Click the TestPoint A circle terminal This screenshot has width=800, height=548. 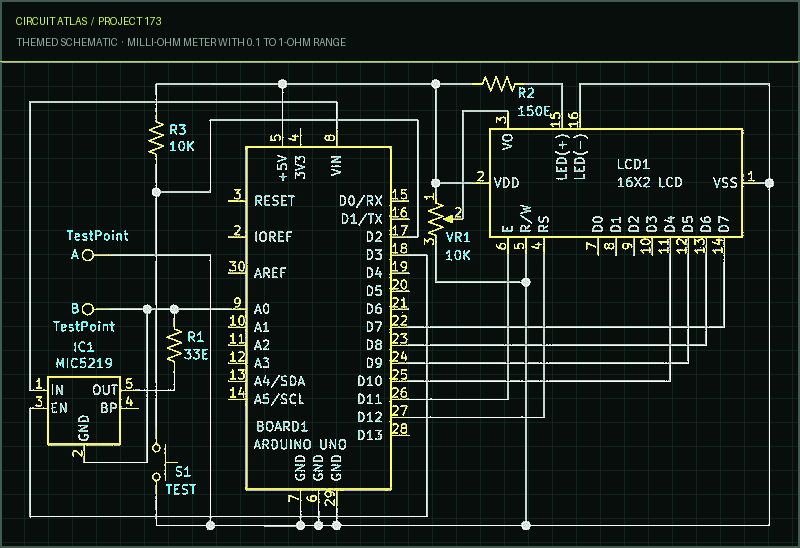point(88,255)
